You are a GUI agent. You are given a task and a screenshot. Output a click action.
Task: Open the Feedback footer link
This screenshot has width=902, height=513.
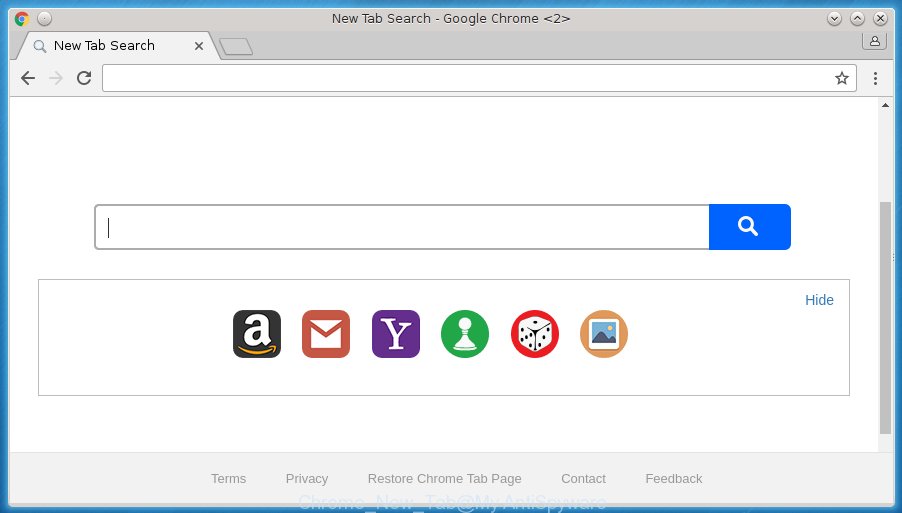click(x=674, y=478)
